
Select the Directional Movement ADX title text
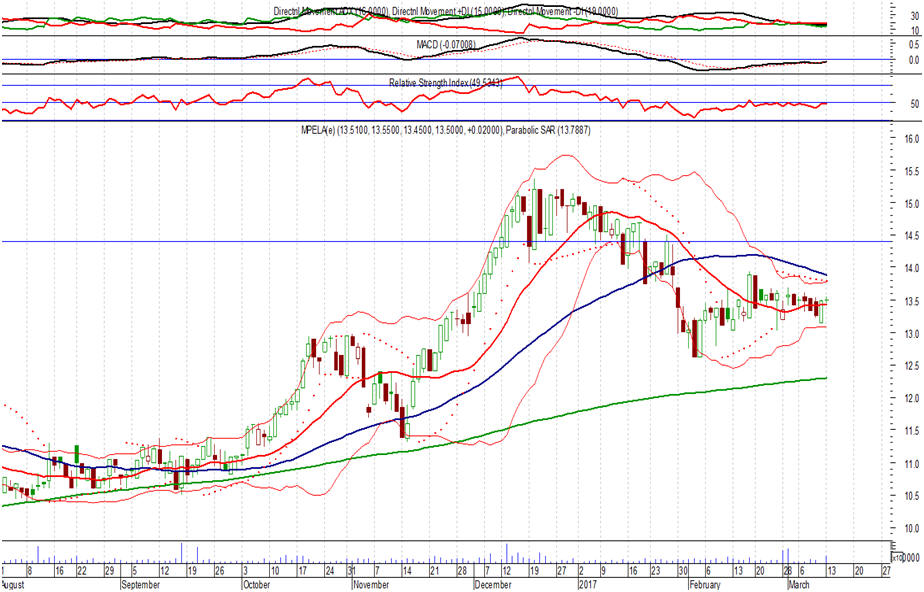point(331,11)
